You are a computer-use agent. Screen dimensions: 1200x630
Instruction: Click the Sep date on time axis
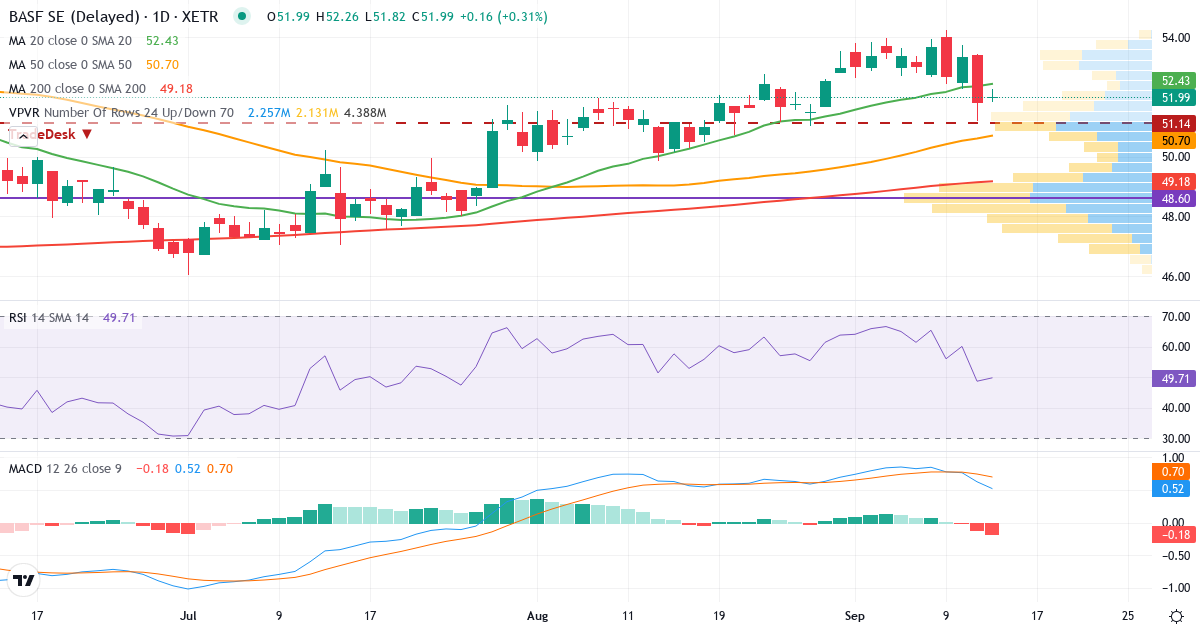[857, 615]
